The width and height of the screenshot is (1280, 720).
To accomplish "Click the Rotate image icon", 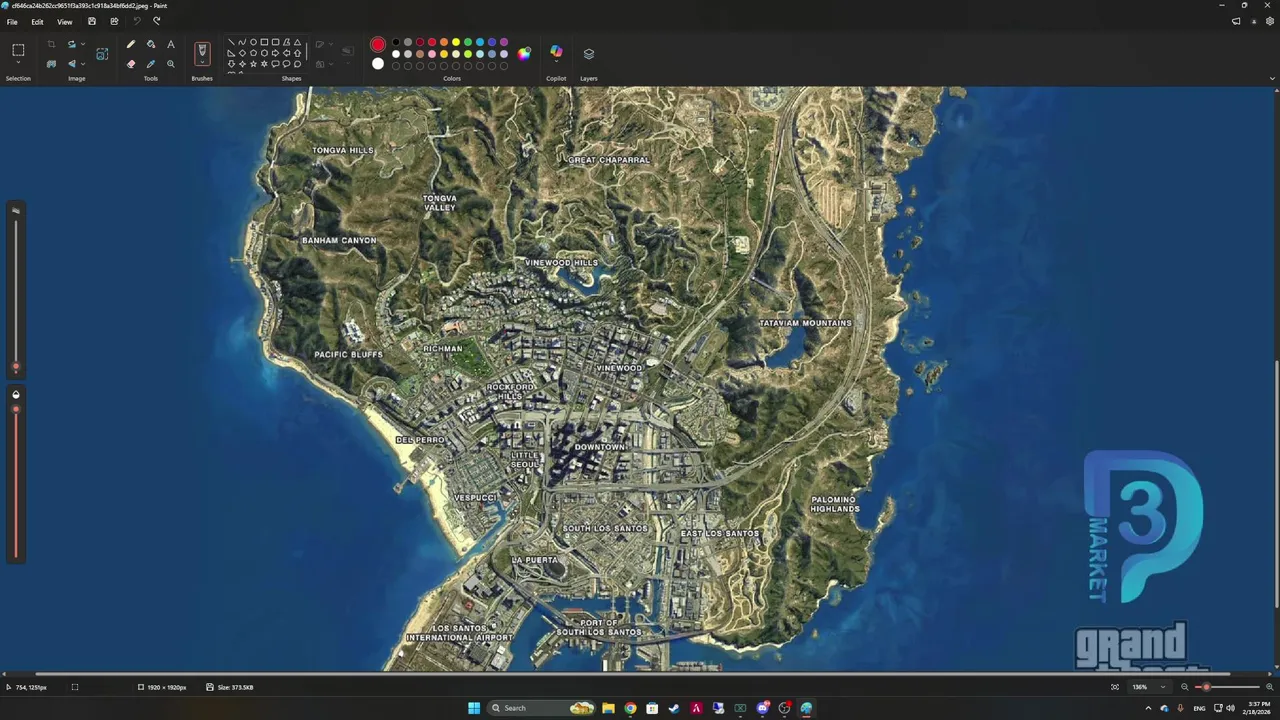I will 72,44.
